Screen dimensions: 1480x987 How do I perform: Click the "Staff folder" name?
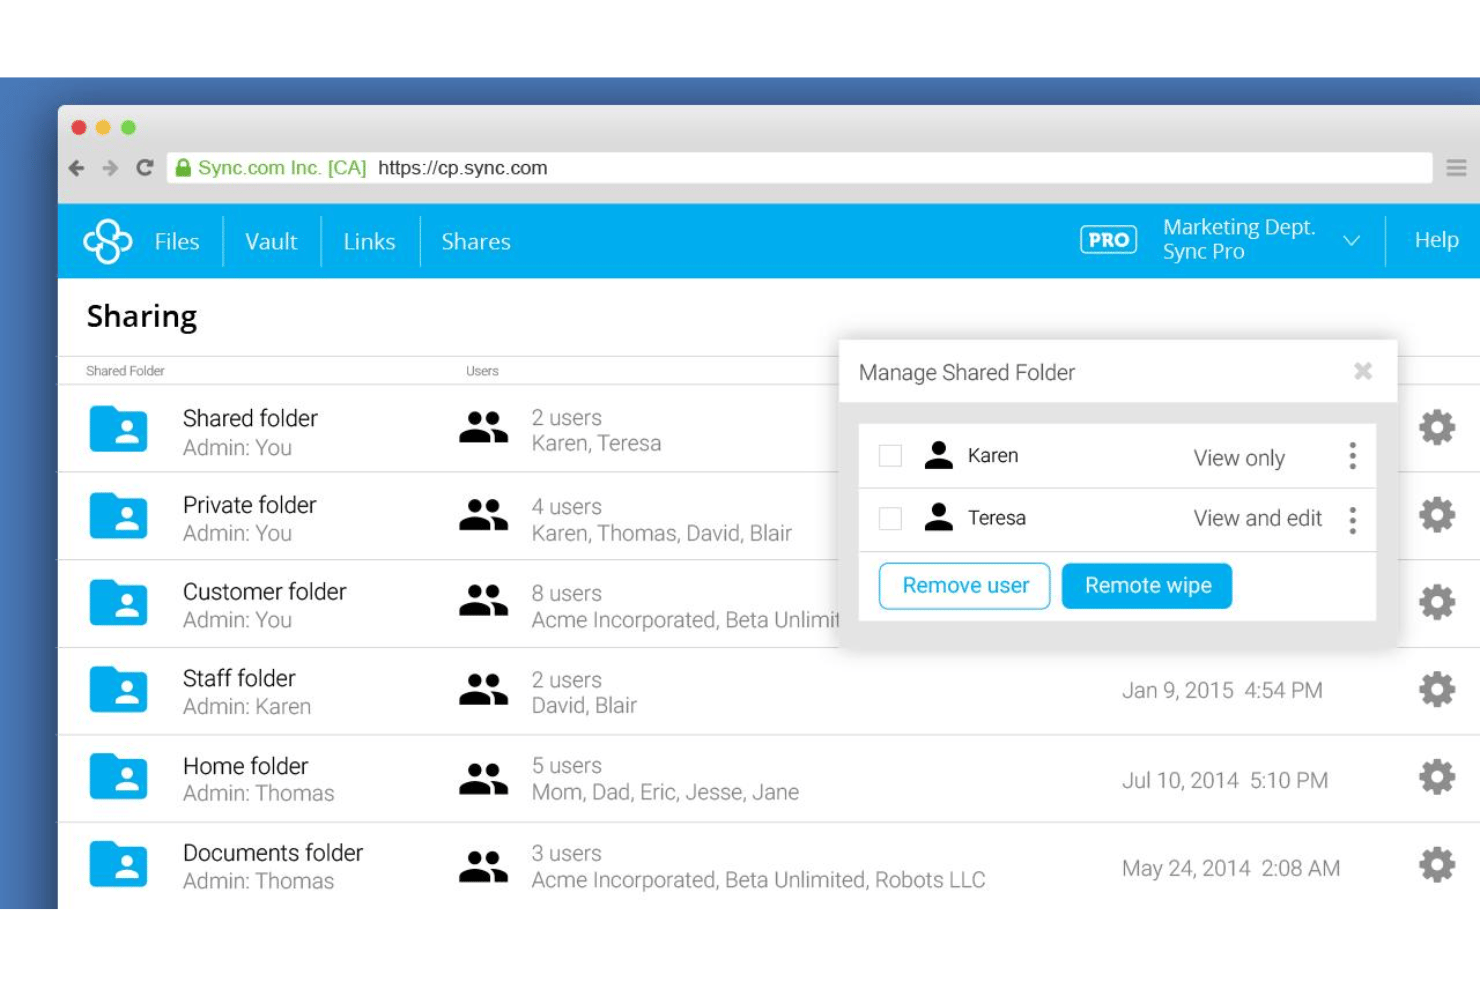coord(239,679)
